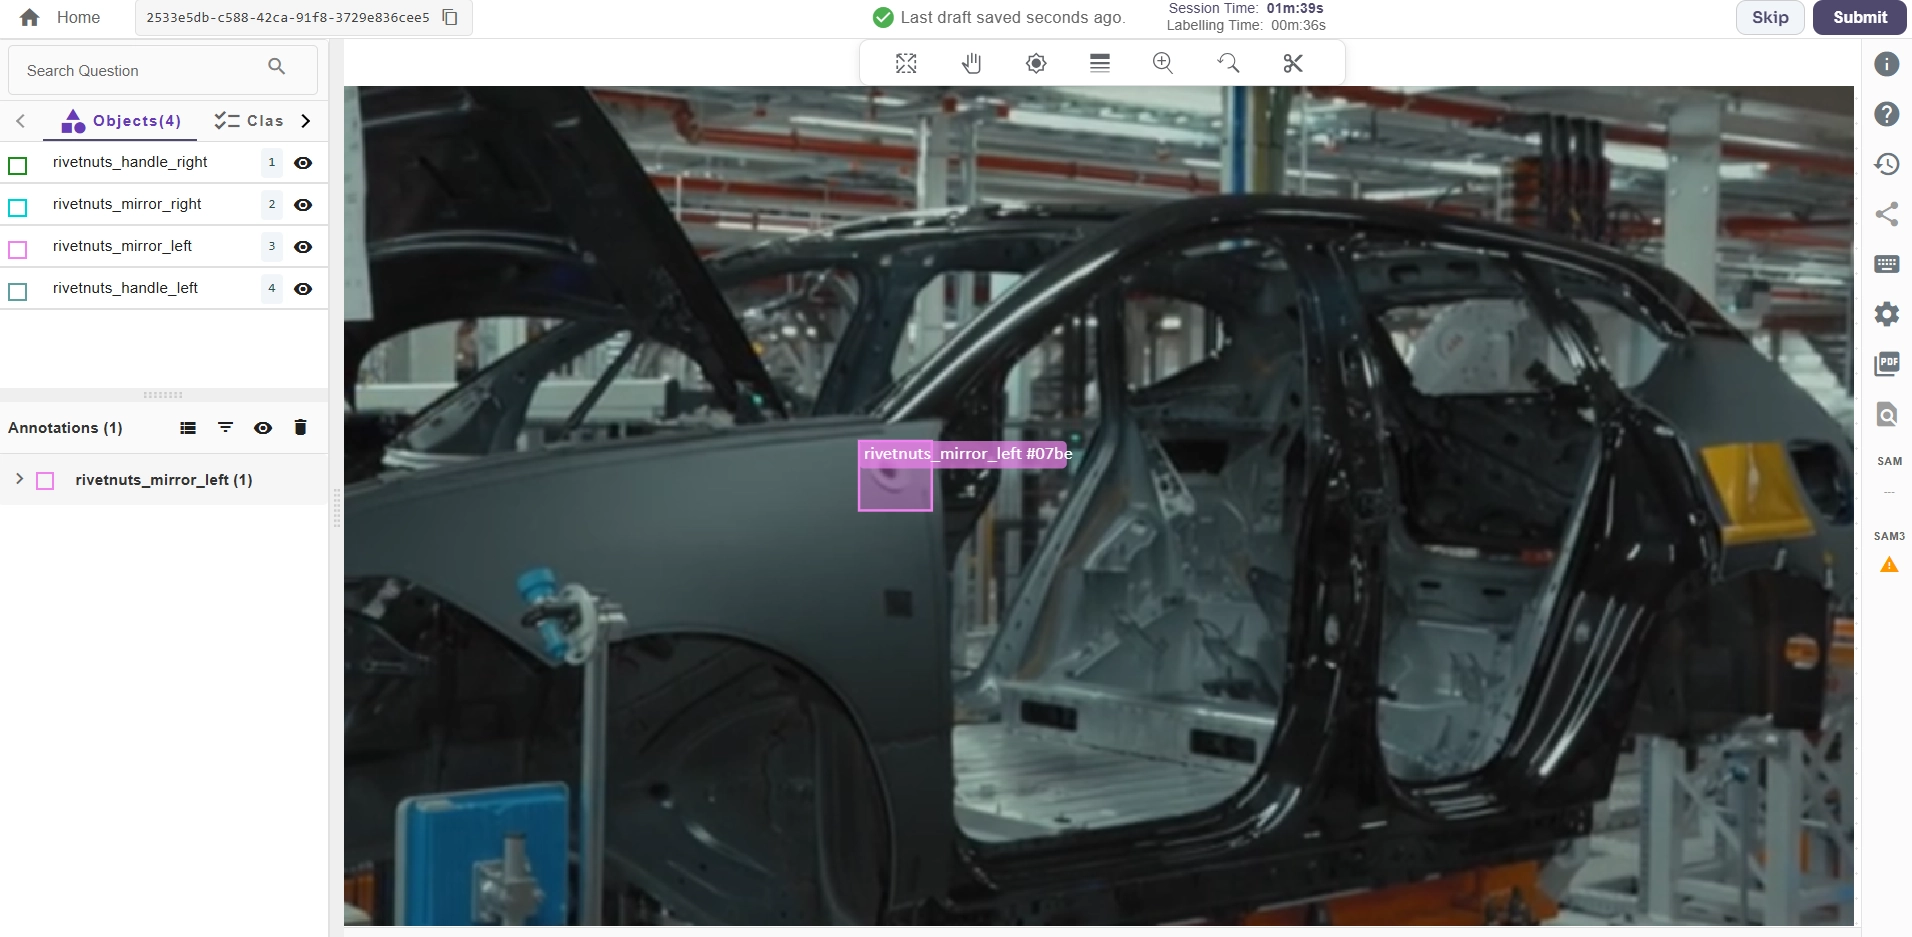Expand the rivetnuts_mirror_left annotation entry

(x=18, y=479)
